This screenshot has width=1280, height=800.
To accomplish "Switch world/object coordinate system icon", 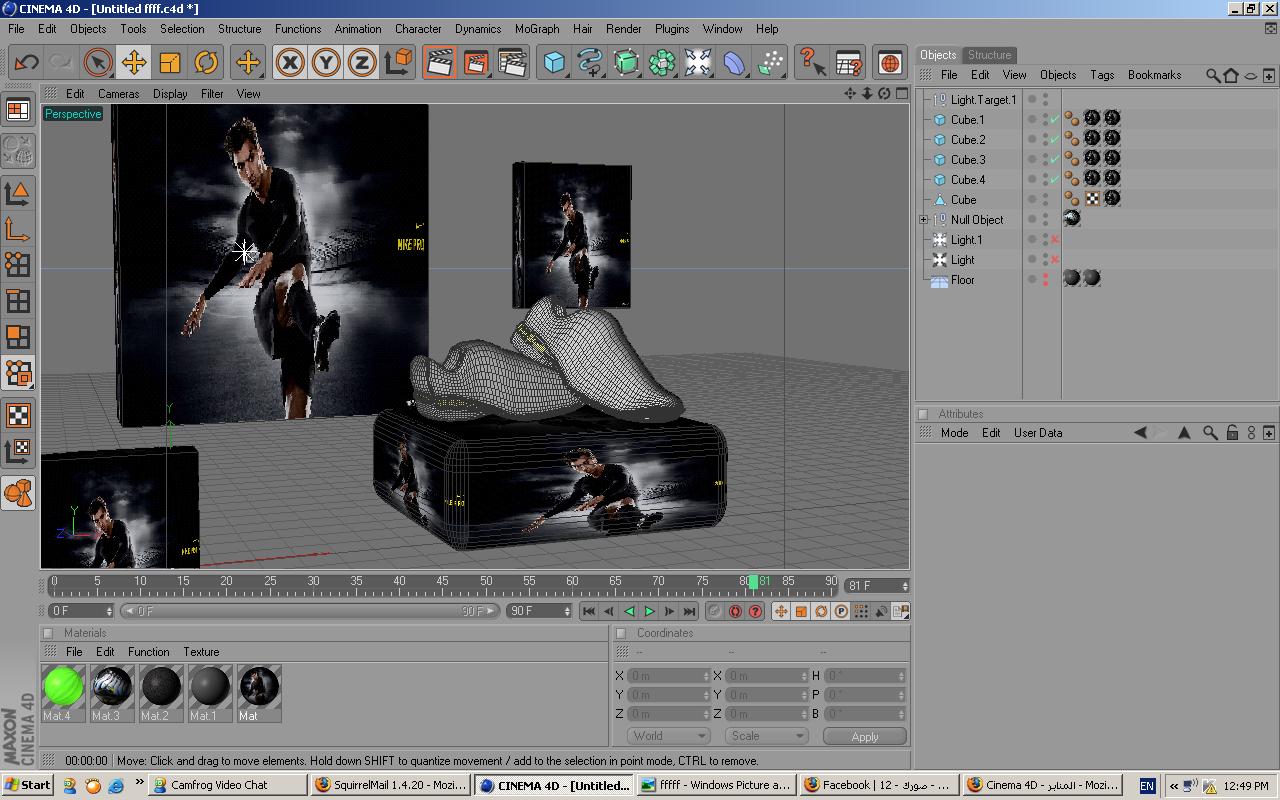I will pyautogui.click(x=398, y=63).
